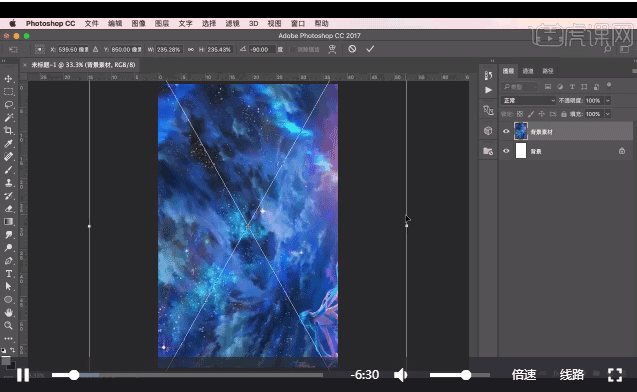The height and width of the screenshot is (392, 637).
Task: Click the video volume slider handle
Action: pos(466,375)
